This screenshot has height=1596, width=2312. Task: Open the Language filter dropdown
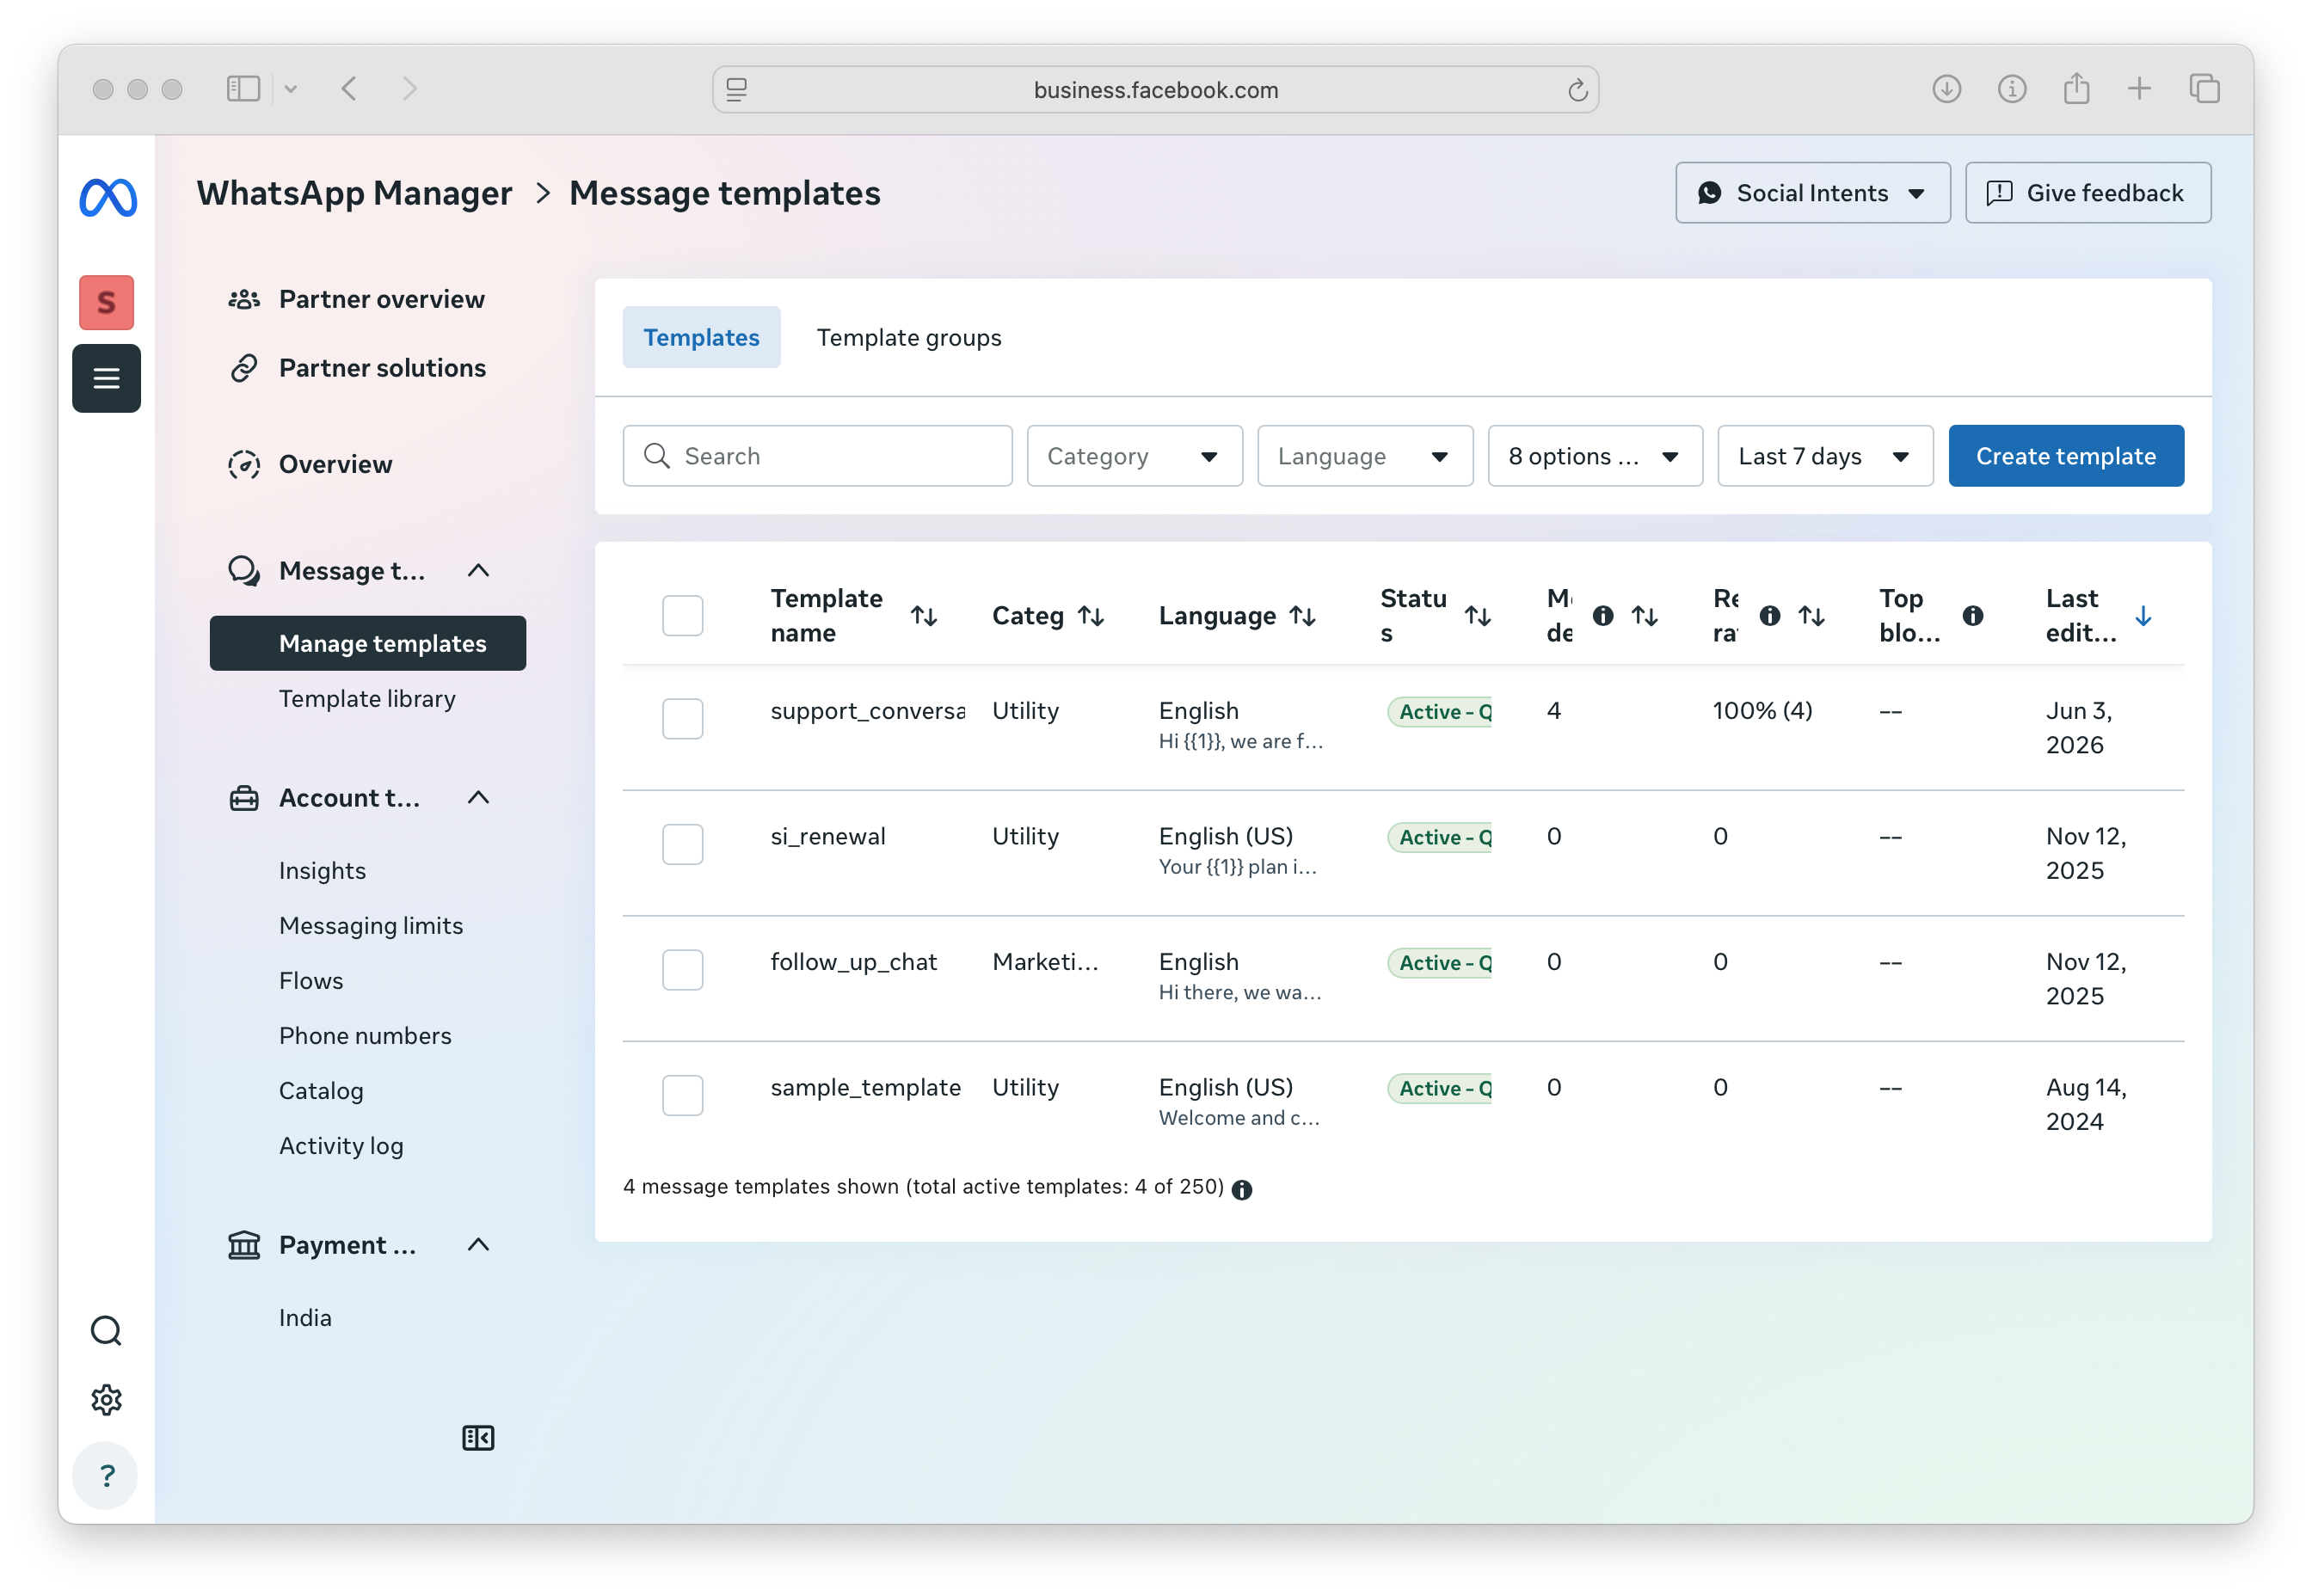1365,456
